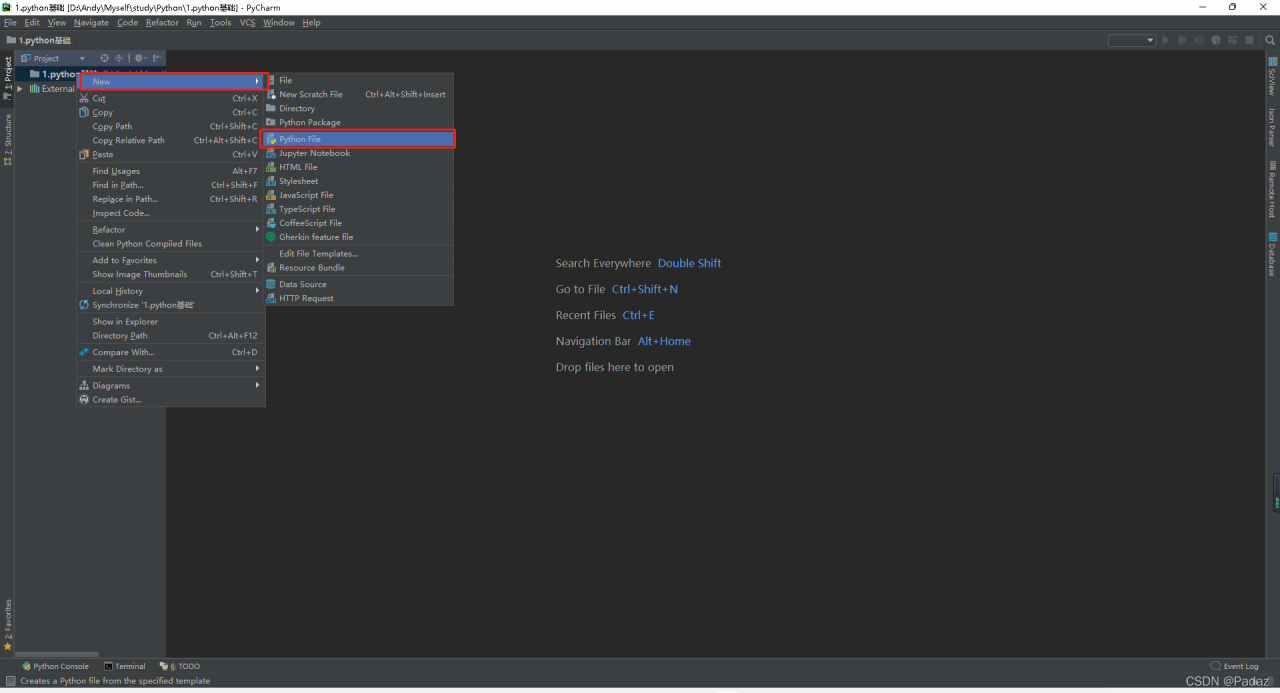Expand the New submenu arrow
This screenshot has height=693, width=1280.
point(257,82)
